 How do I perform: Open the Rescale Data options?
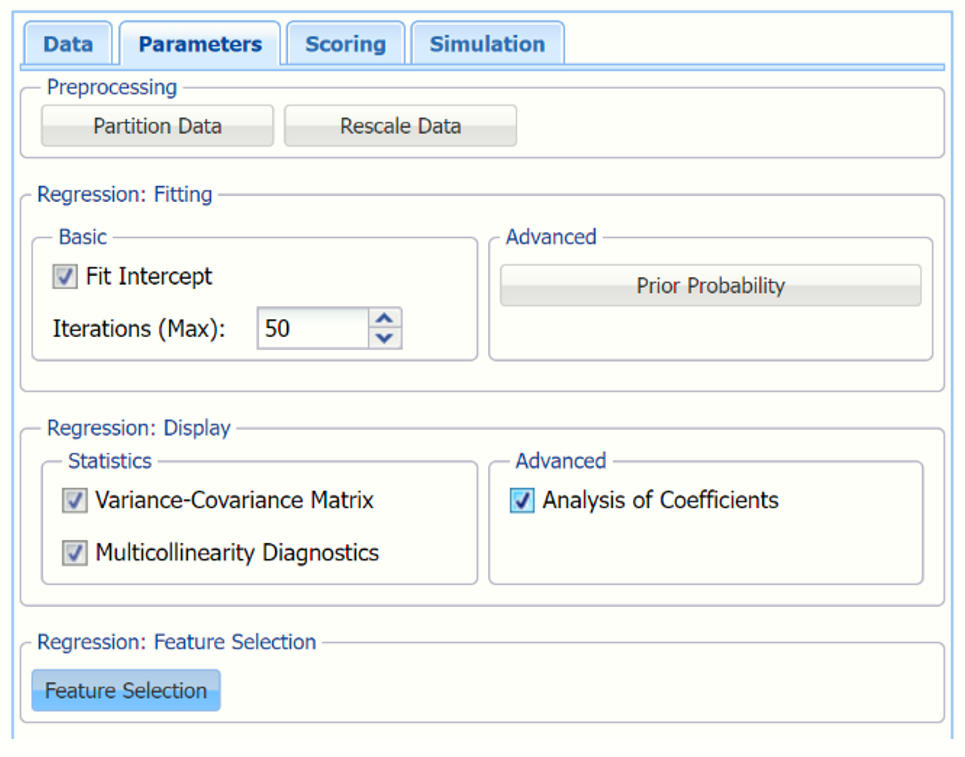point(400,126)
